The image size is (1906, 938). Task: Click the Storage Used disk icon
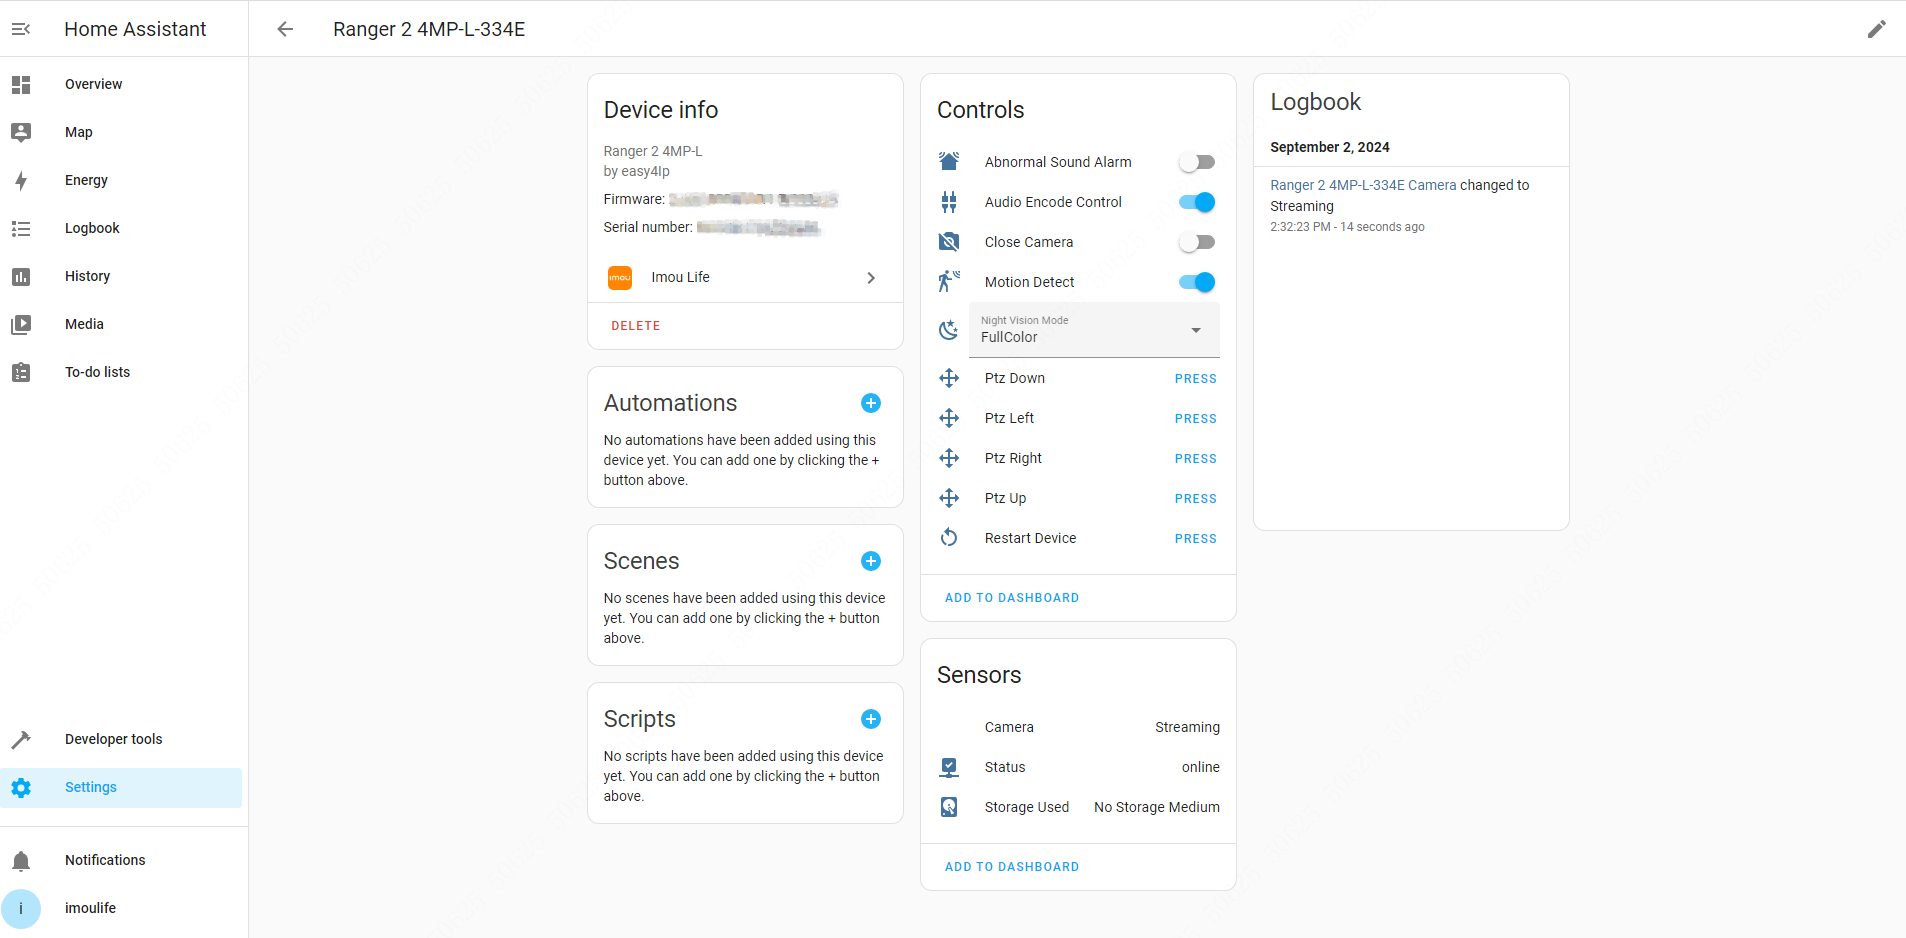949,807
